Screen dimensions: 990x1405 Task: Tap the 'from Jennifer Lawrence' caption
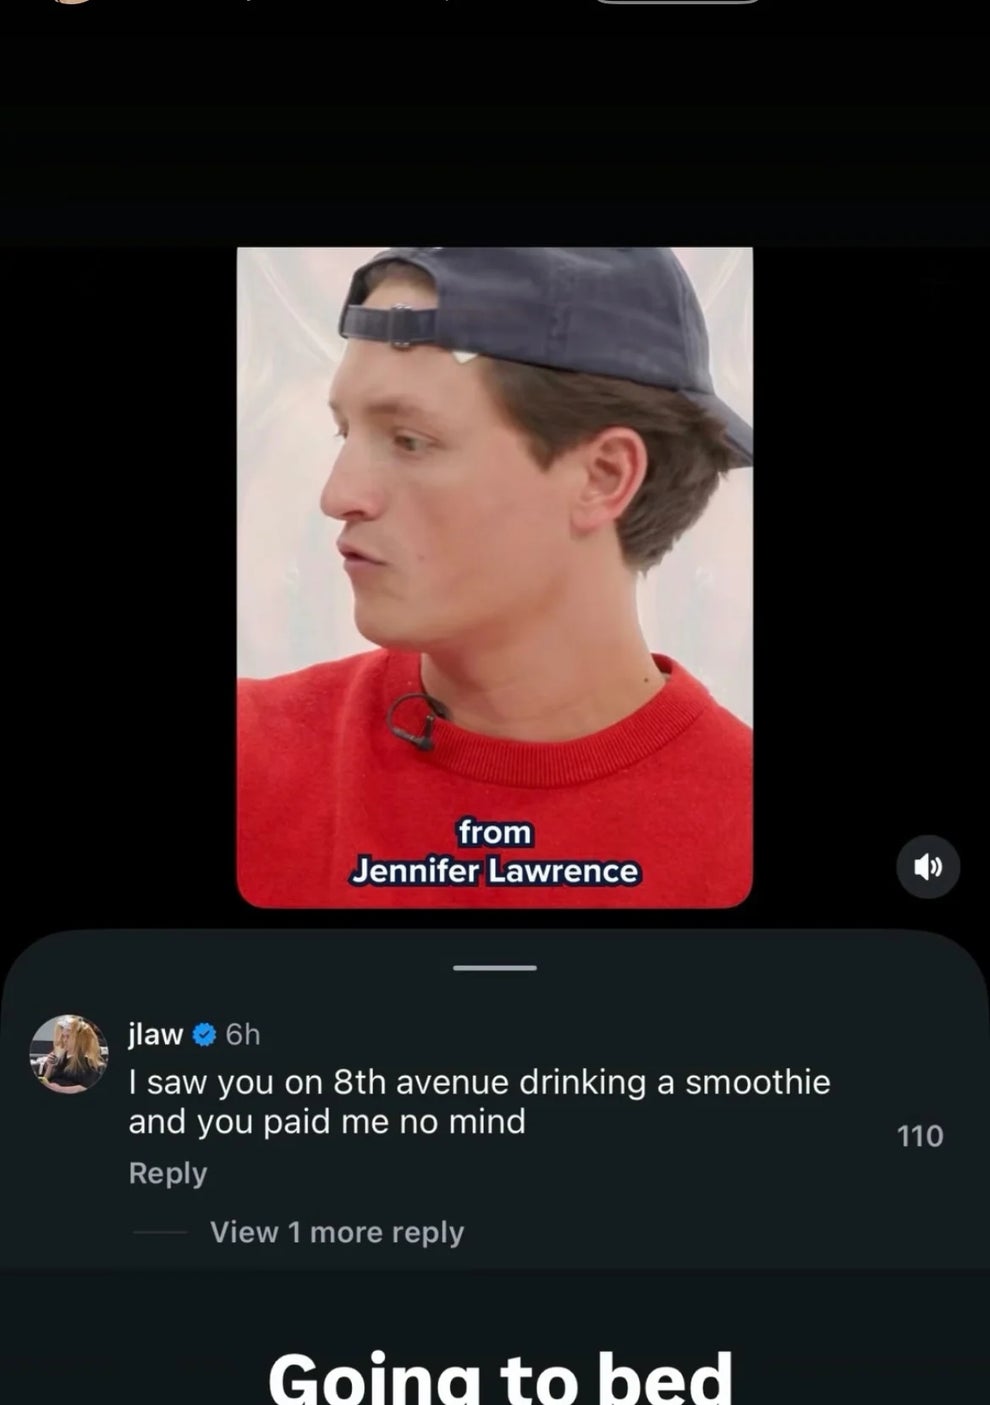[495, 851]
